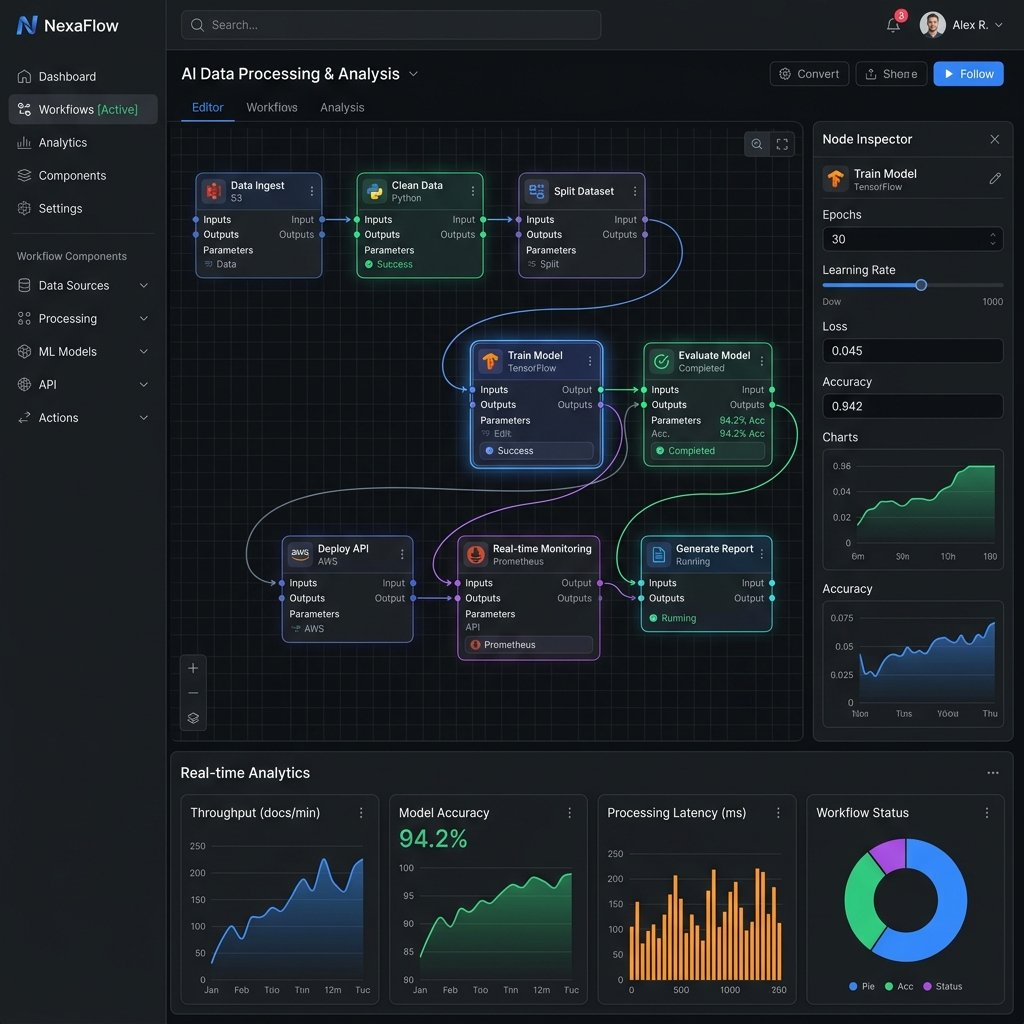Click the Data Ingest S3 node icon

(213, 191)
